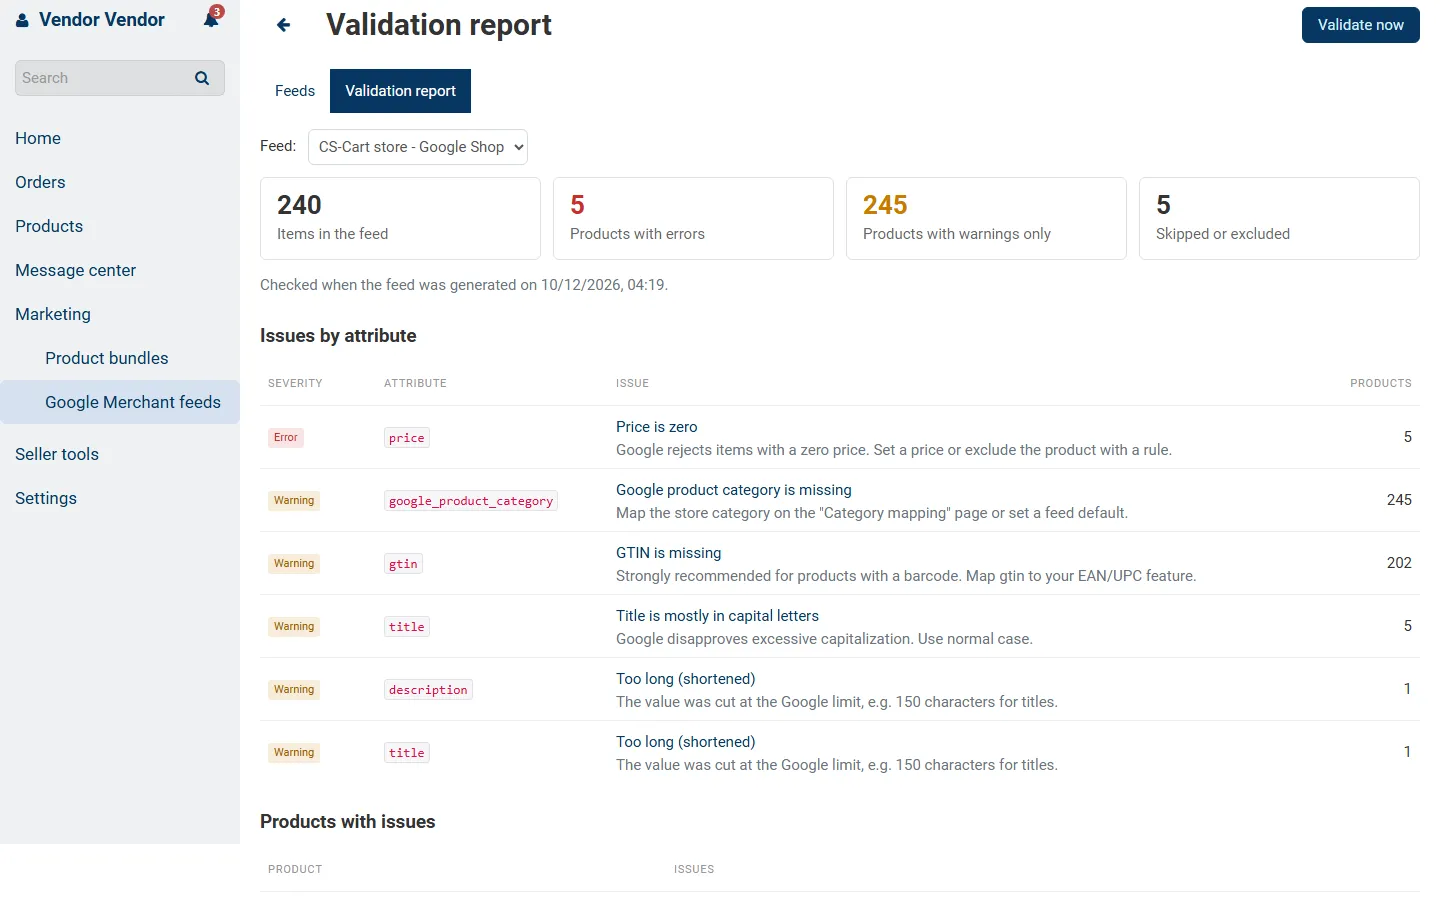
Task: Click the 202 products count
Action: [x=1399, y=563]
